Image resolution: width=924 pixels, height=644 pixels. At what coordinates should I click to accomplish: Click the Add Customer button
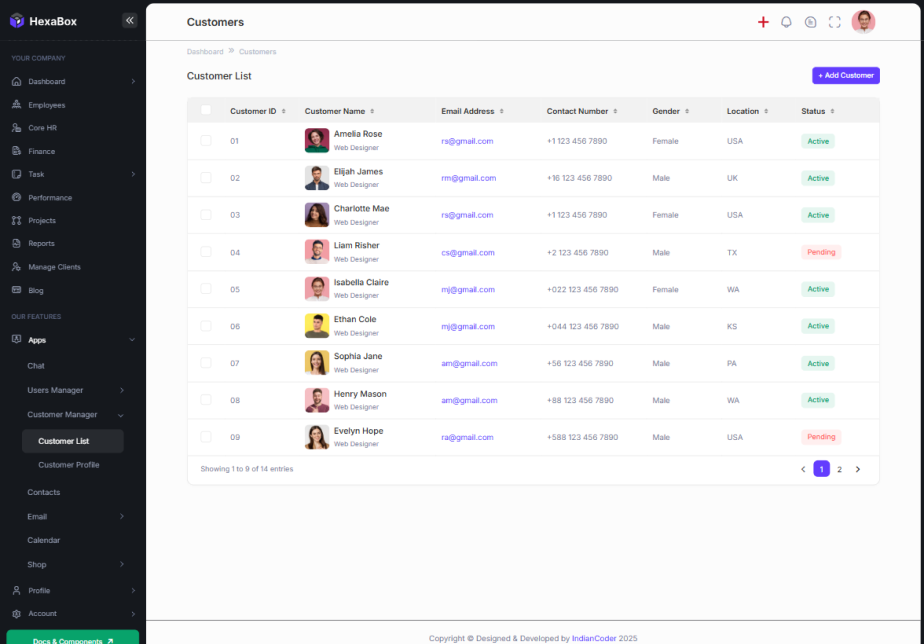point(845,76)
